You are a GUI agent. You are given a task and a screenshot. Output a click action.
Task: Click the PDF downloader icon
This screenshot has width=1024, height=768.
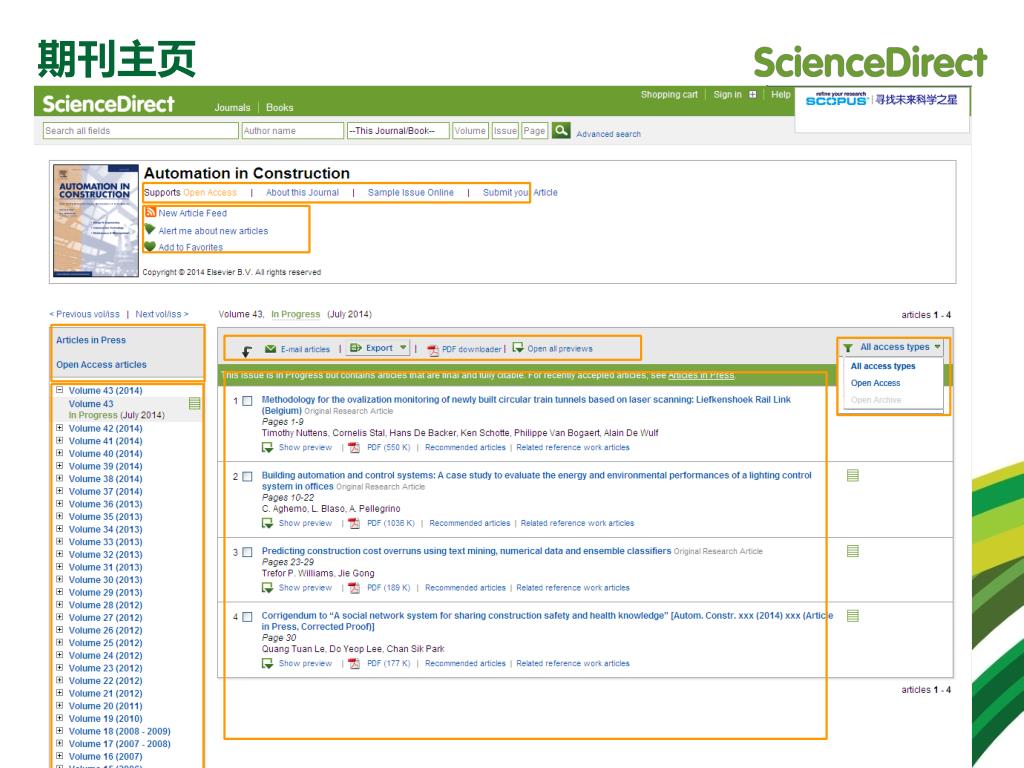tap(432, 349)
